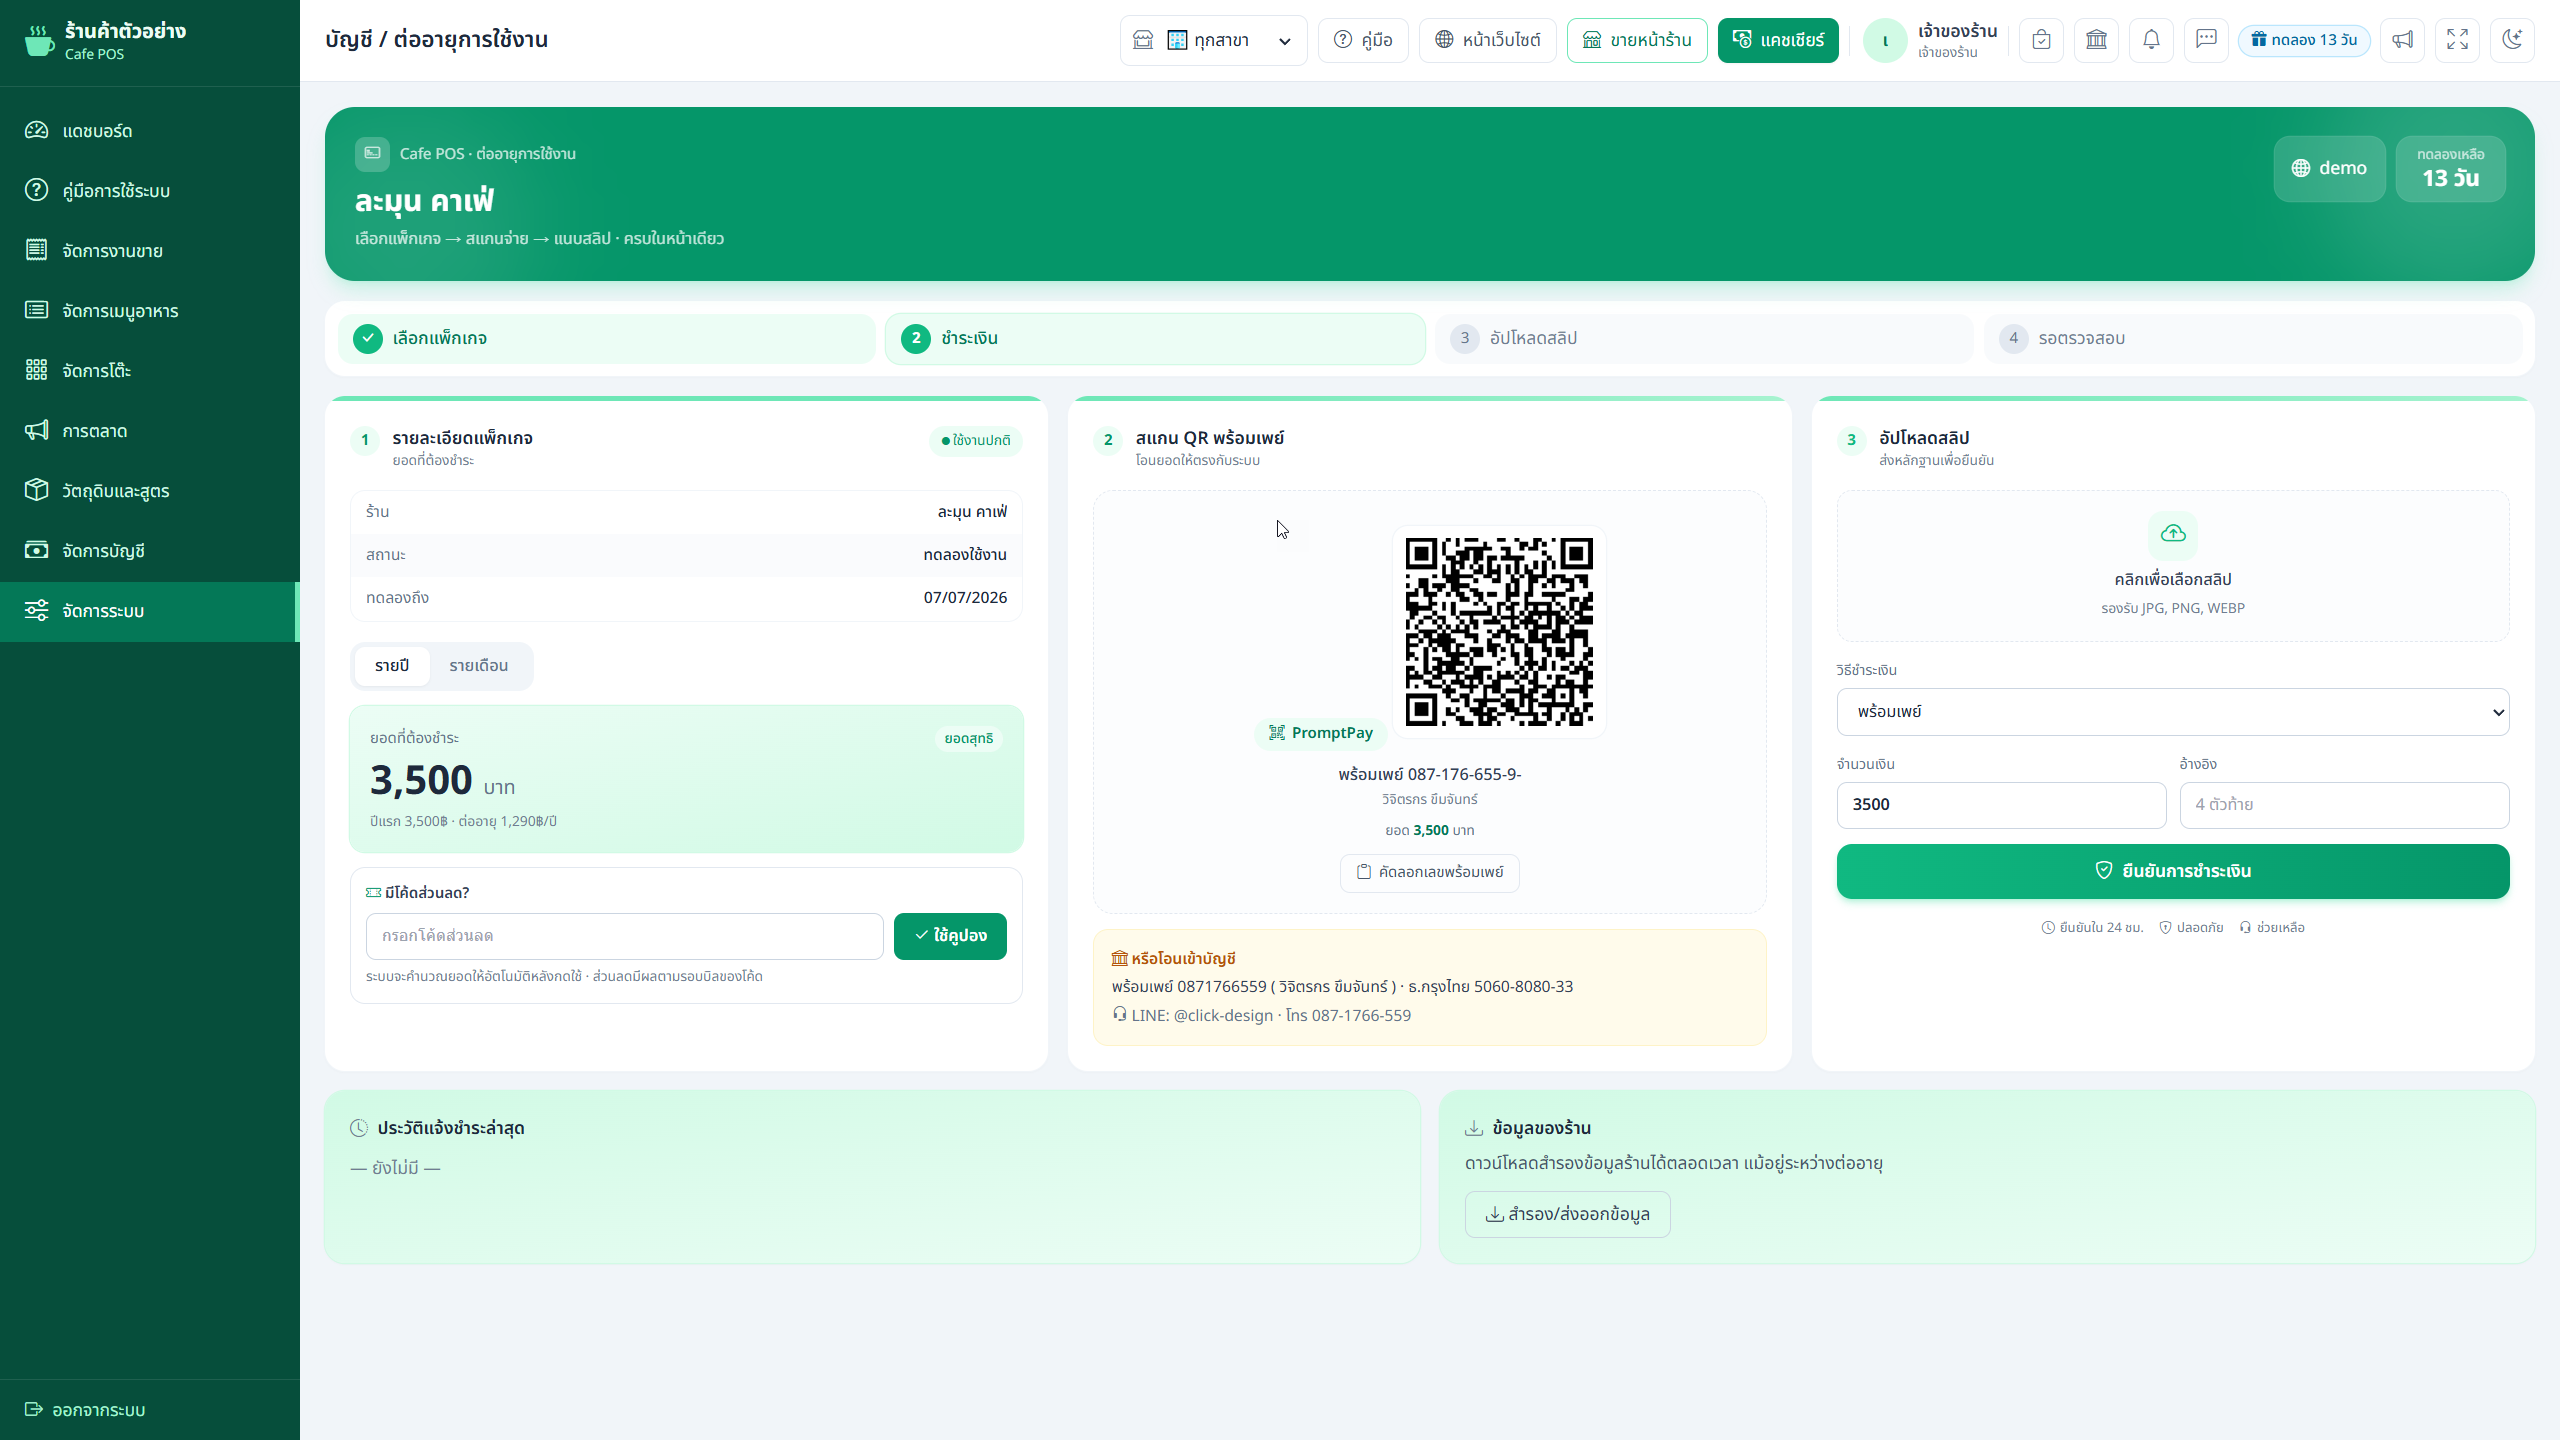Click the ช่วยเหลือ help link below confirm button

pos(2272,928)
